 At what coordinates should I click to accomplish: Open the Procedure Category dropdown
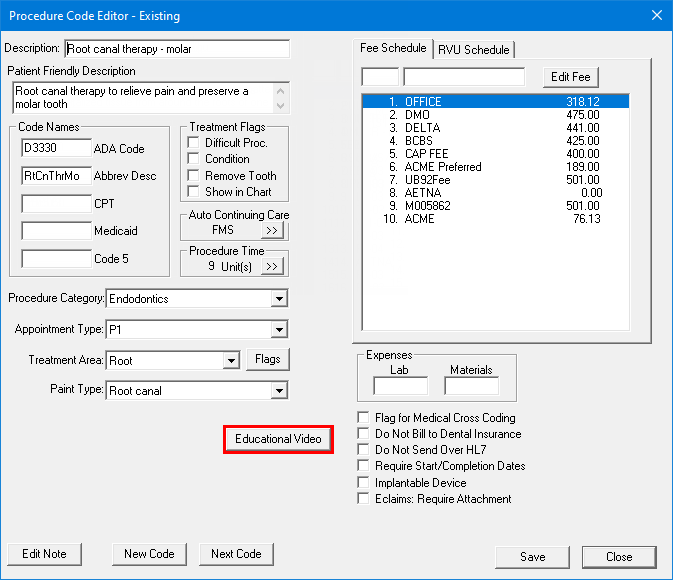[x=278, y=299]
